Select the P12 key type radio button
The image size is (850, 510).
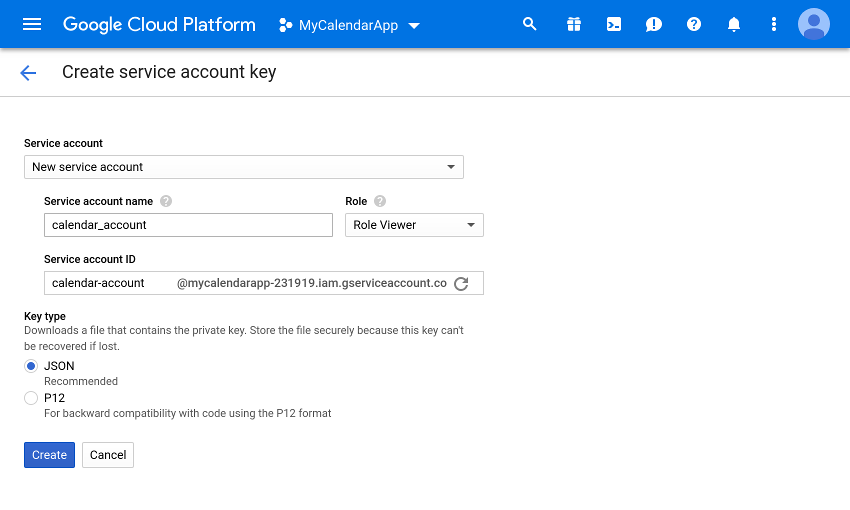(x=31, y=398)
